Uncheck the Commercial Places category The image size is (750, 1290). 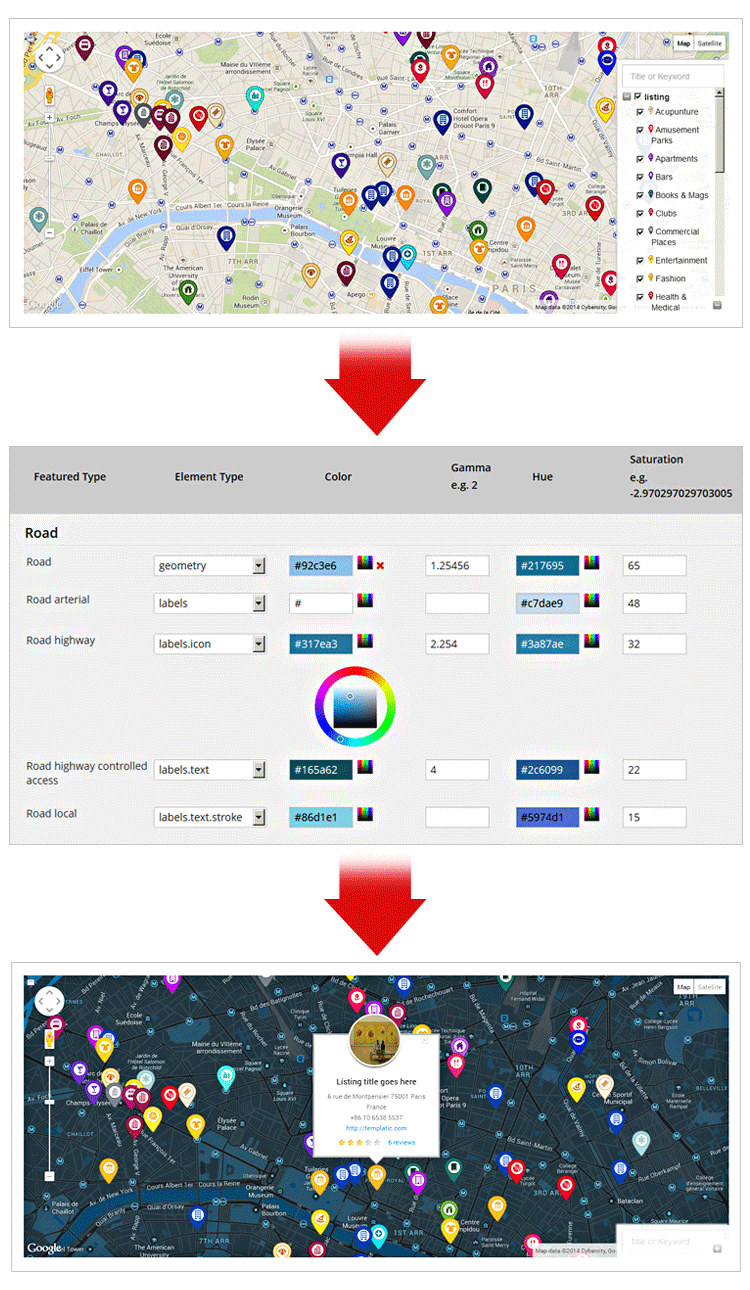(640, 231)
